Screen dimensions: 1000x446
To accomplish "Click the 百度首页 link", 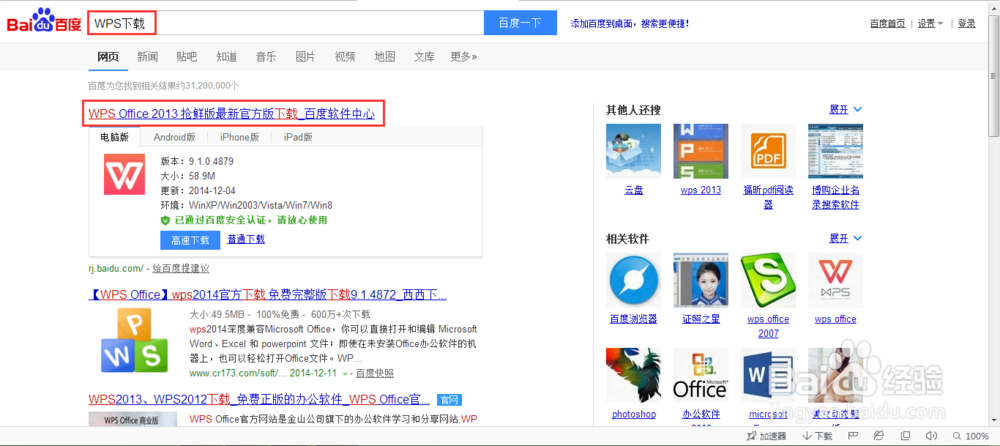I will (887, 24).
